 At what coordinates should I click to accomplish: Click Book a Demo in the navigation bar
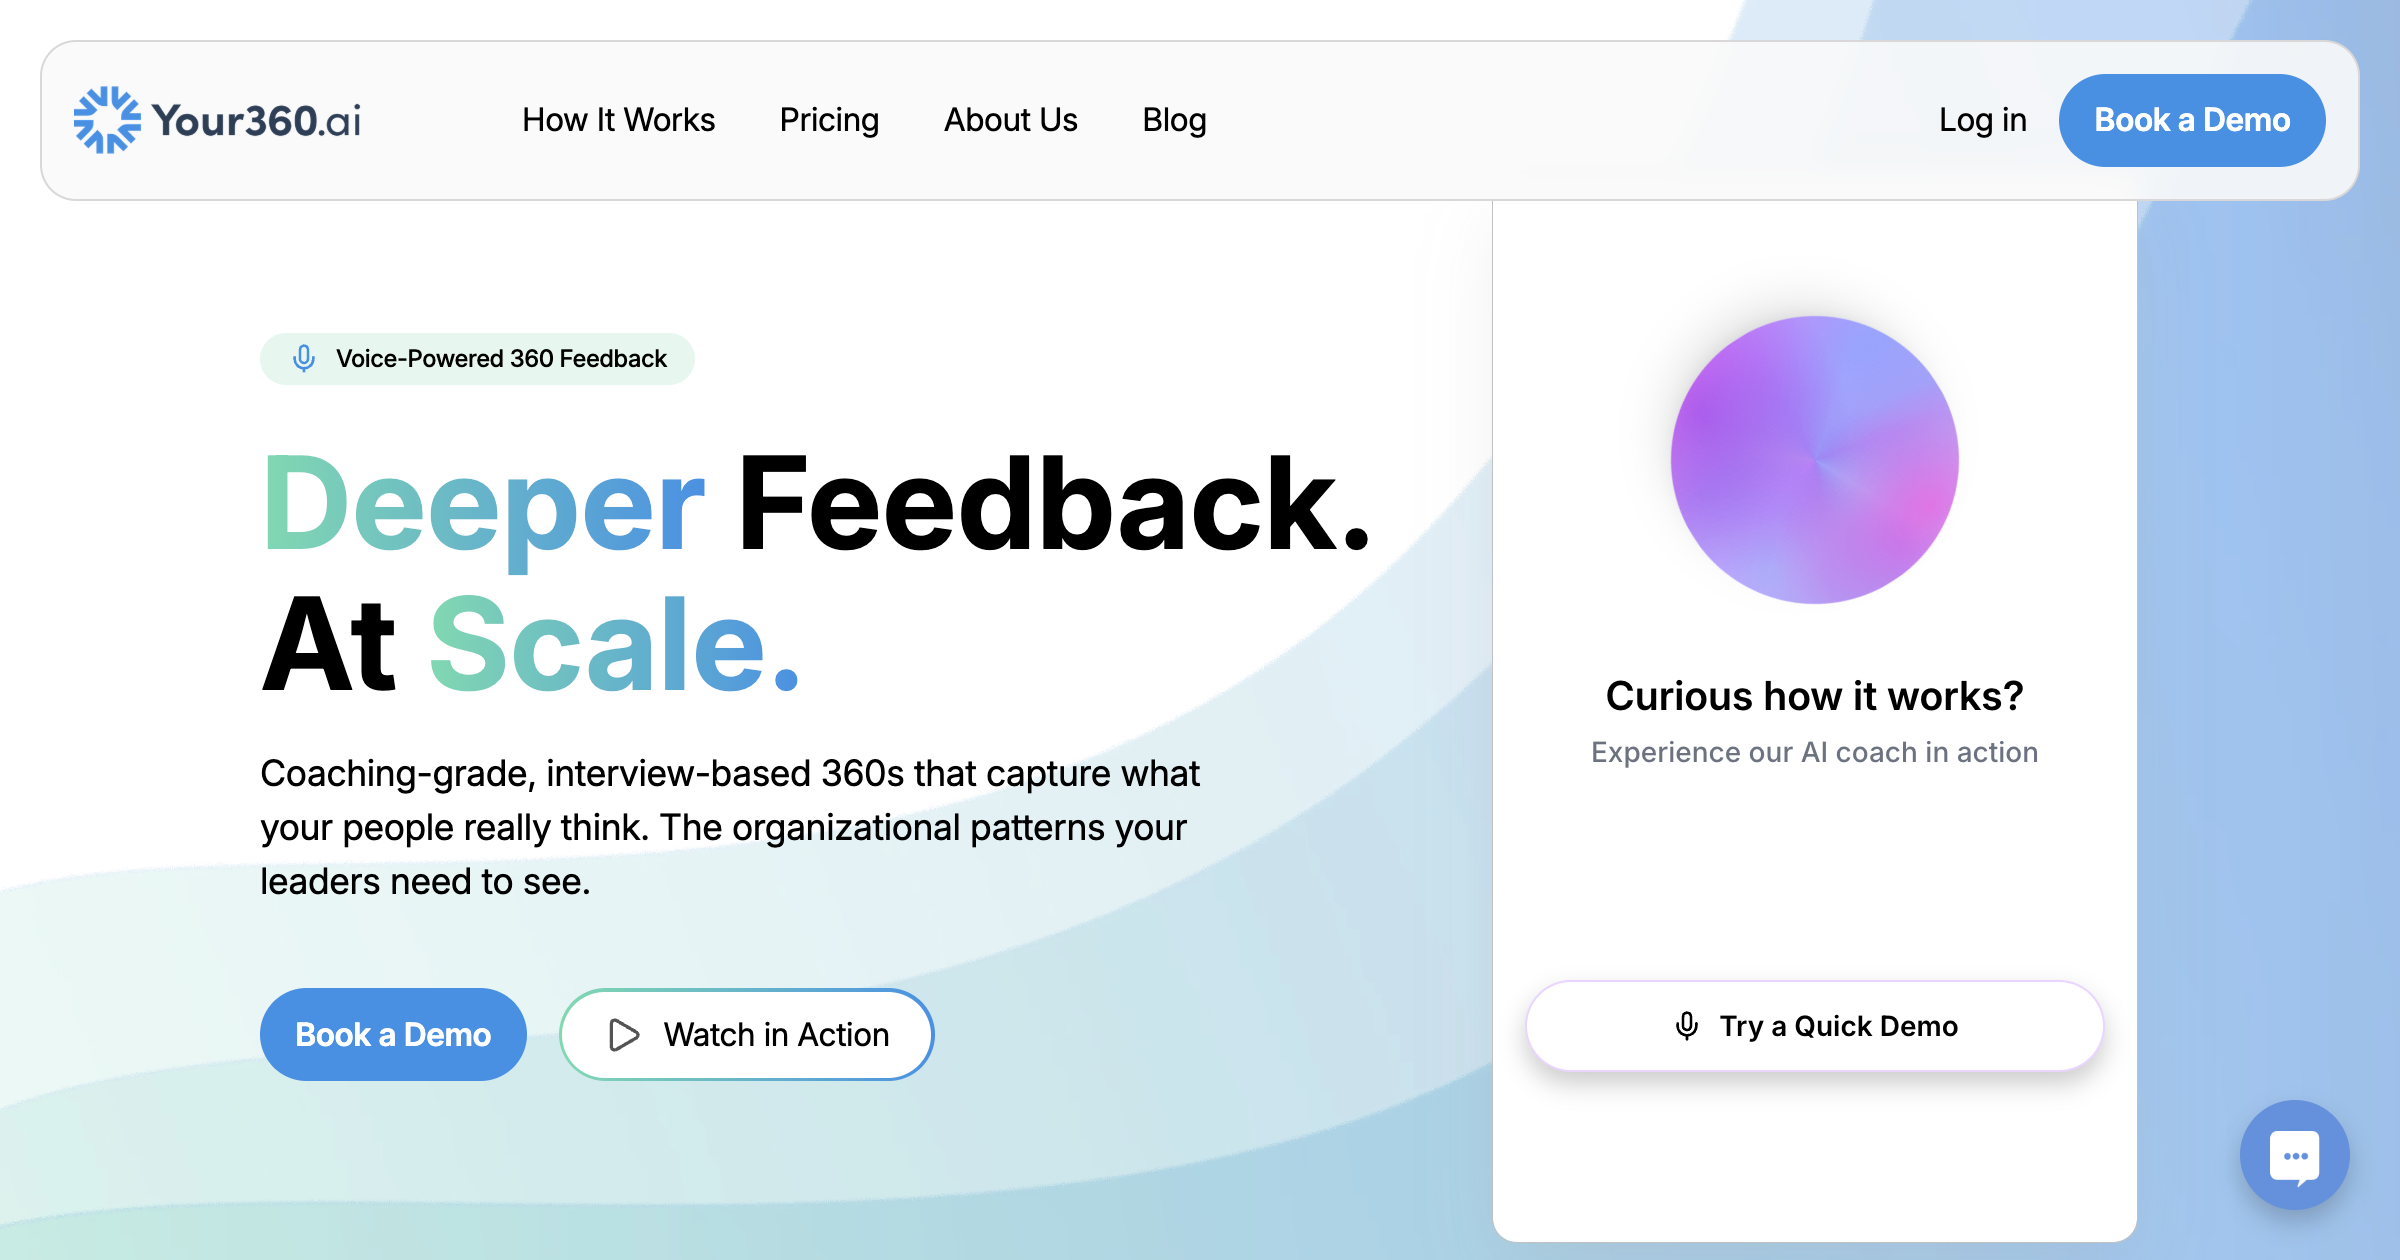(x=2192, y=120)
